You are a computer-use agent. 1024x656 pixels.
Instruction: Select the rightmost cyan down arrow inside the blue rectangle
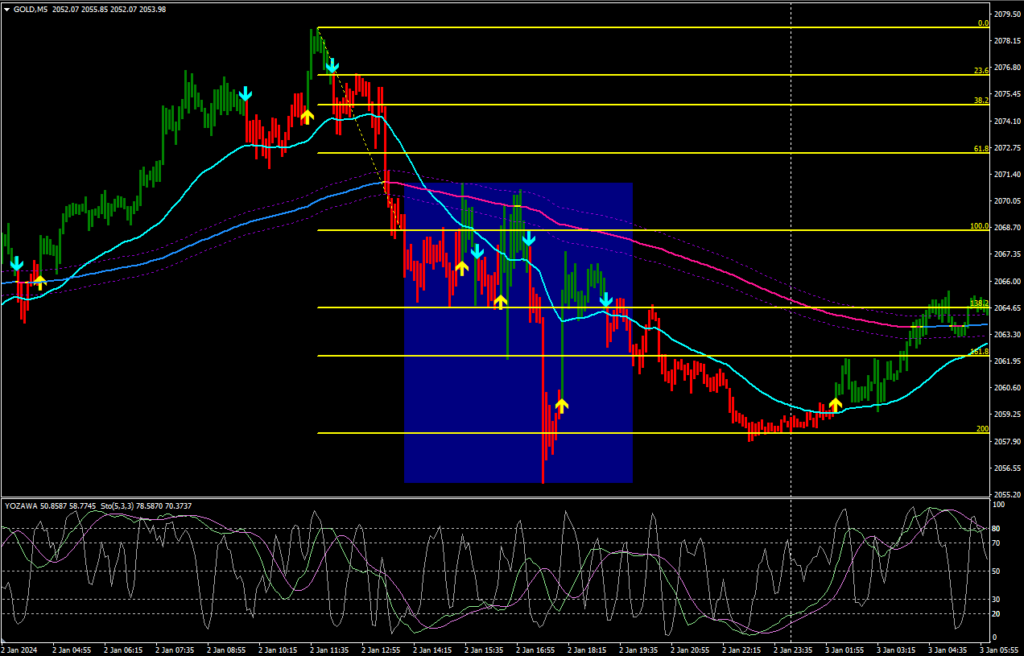click(x=605, y=299)
